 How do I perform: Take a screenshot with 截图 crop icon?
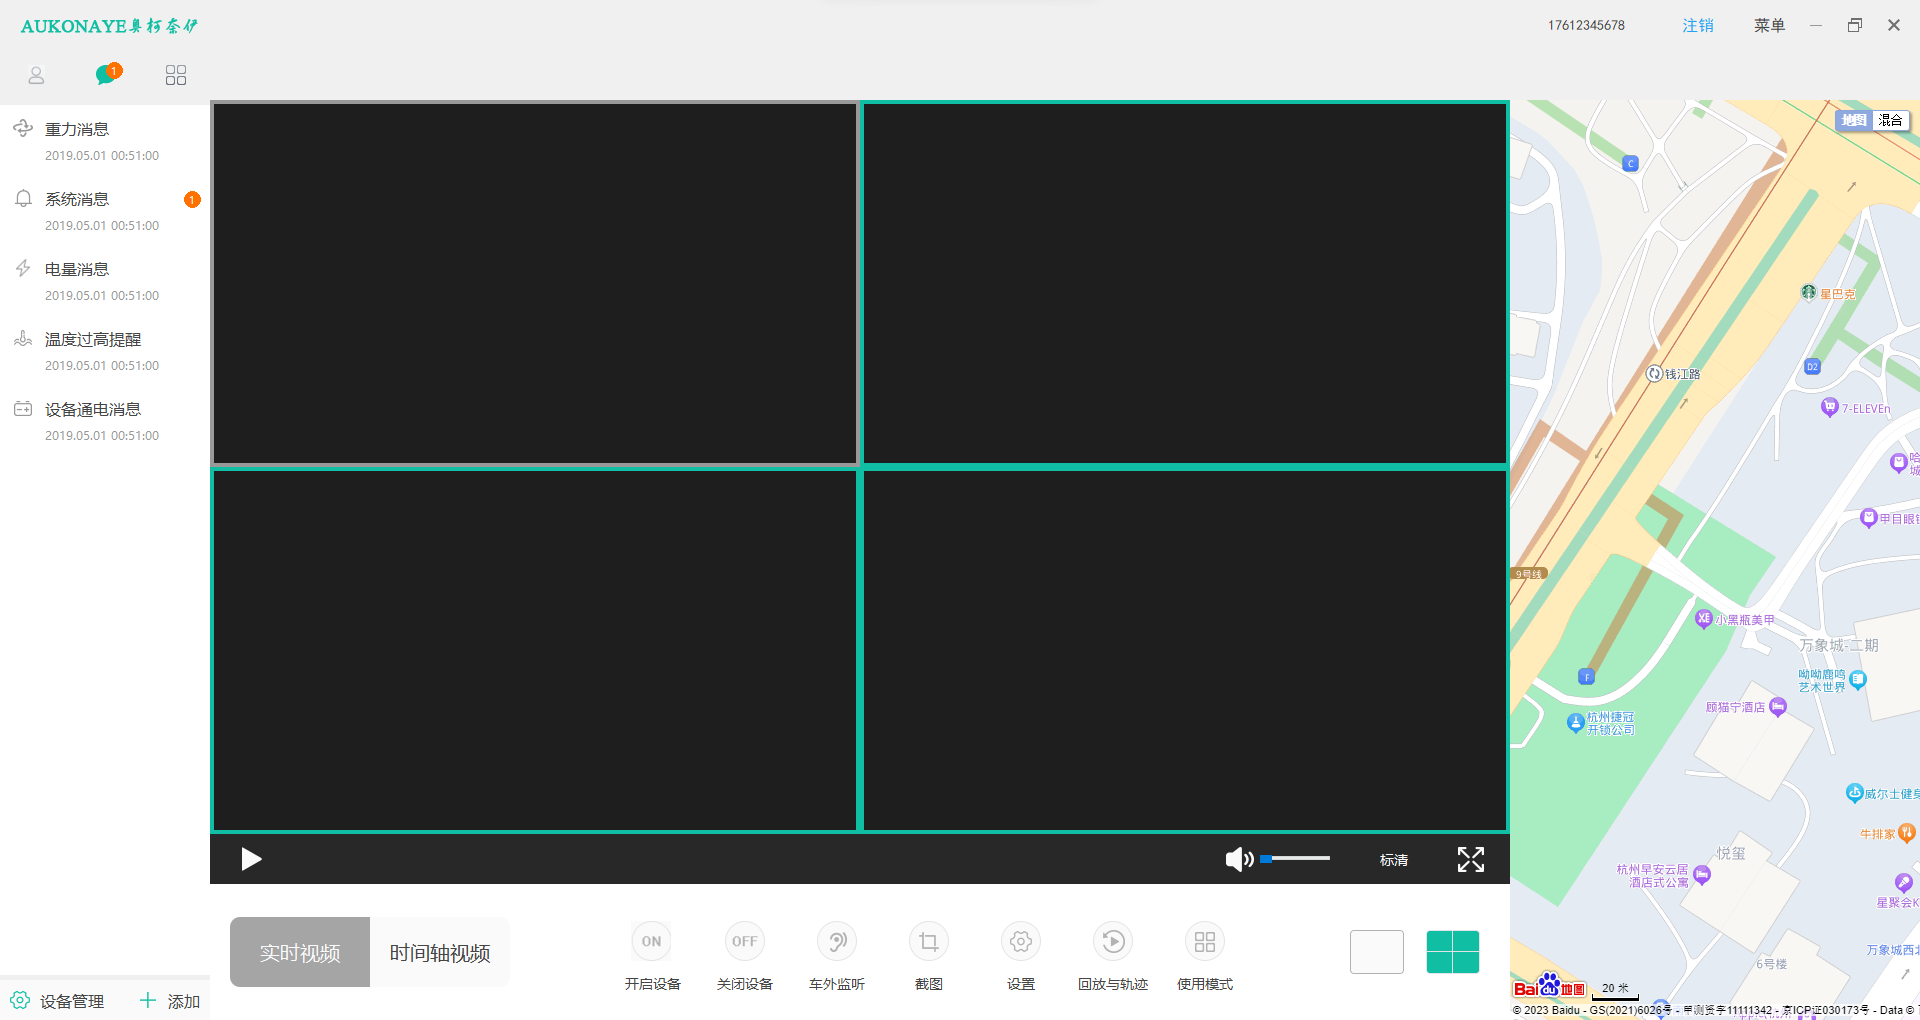tap(929, 941)
